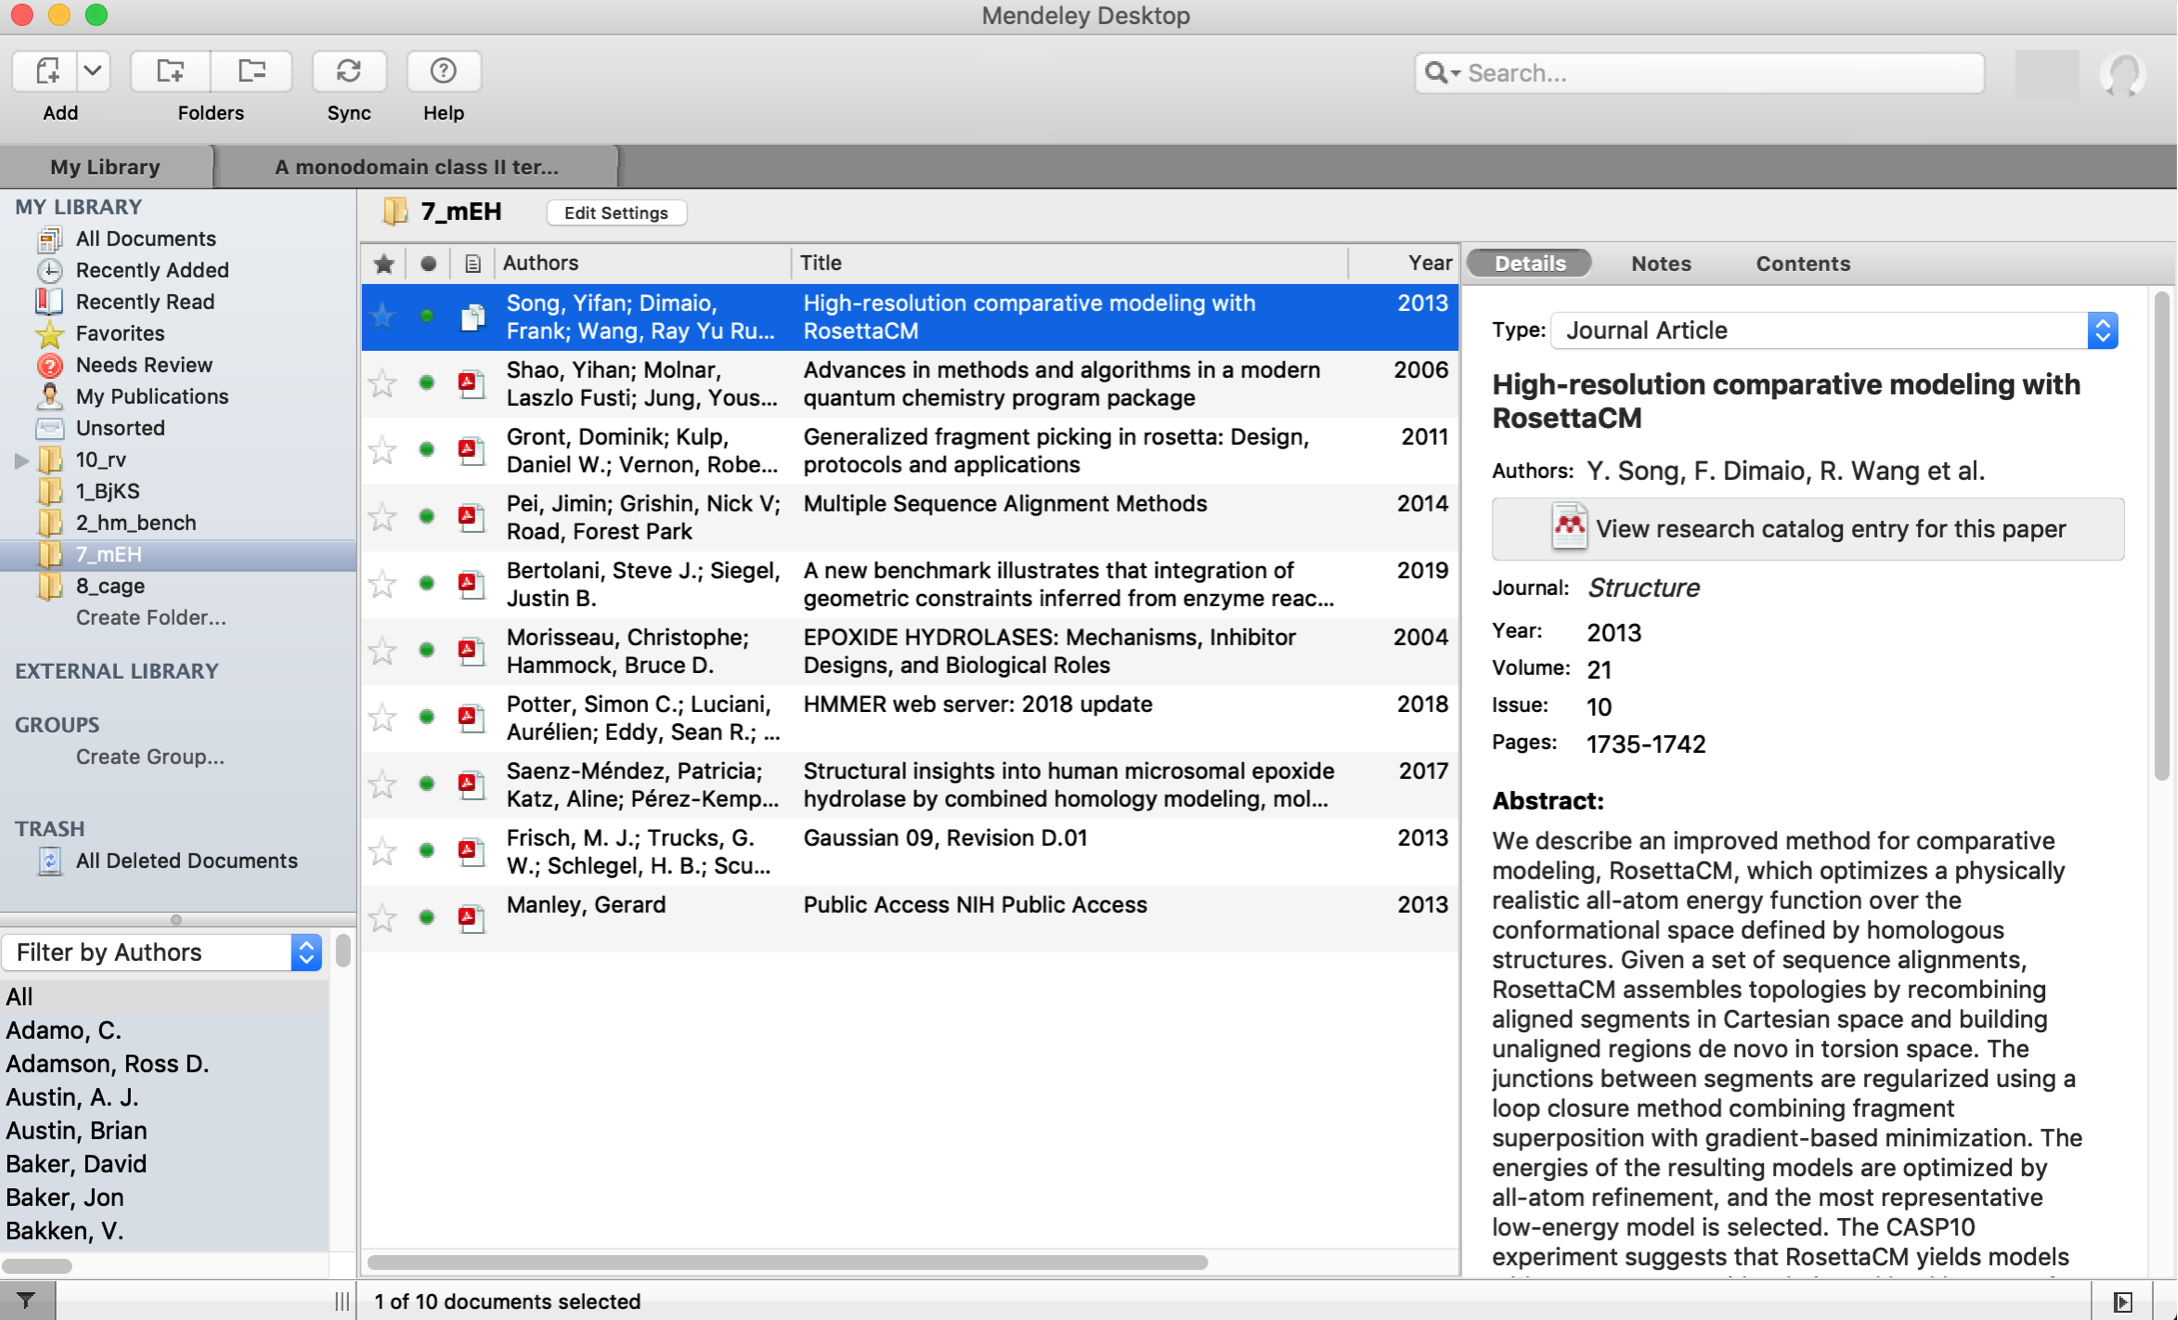Click the create new folder icon
2178x1320 pixels.
pyautogui.click(x=171, y=71)
